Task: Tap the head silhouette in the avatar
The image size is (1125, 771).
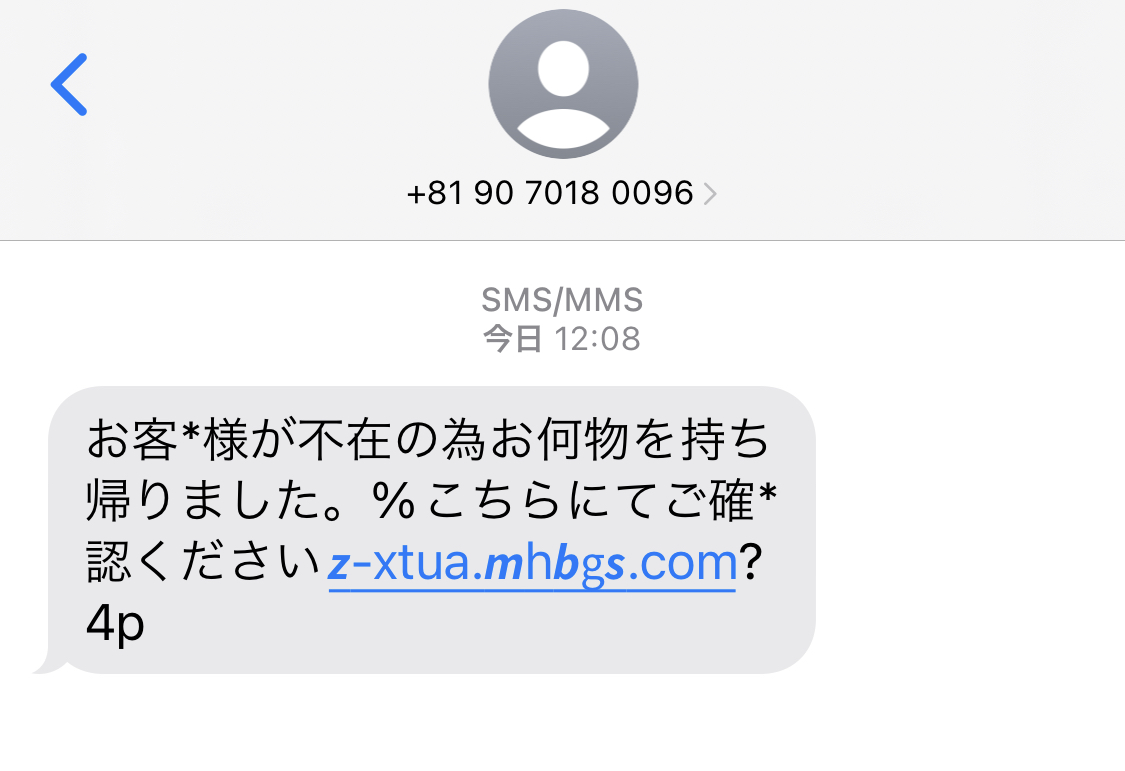Action: coord(563,69)
